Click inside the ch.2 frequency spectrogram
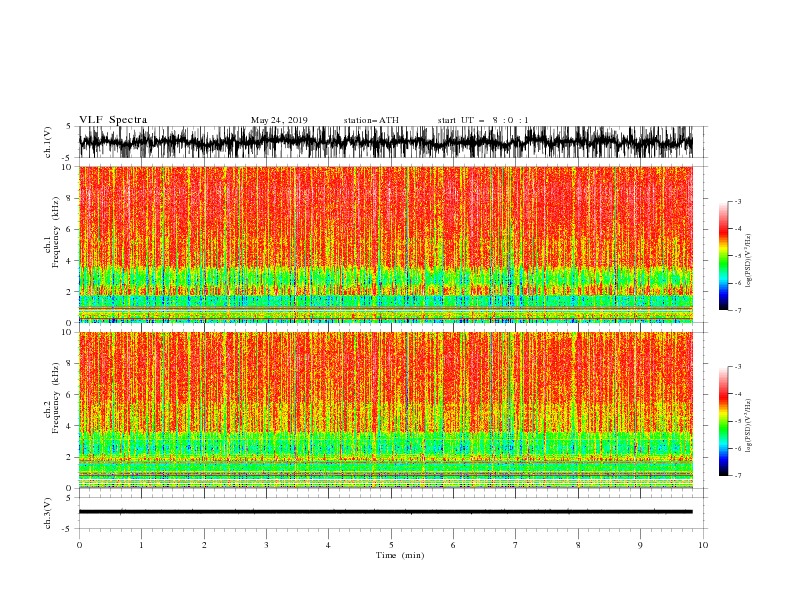The width and height of the screenshot is (792, 612). tap(386, 410)
